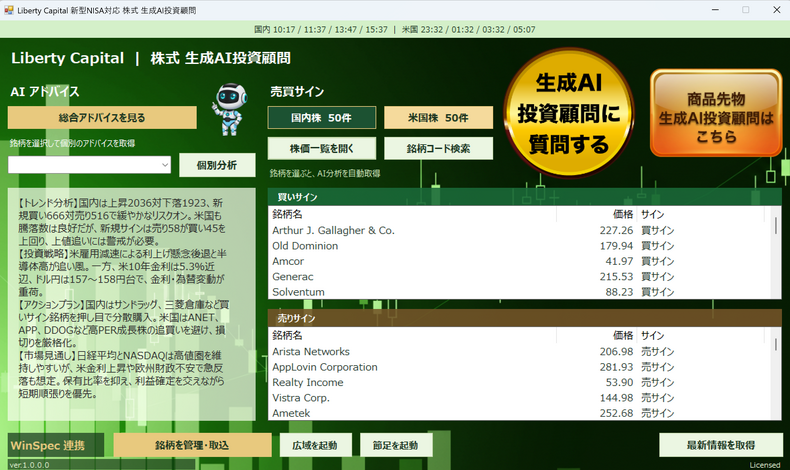Screen dimensions: 790x470
Task: Click the 売りサイン section header
Action: point(524,318)
